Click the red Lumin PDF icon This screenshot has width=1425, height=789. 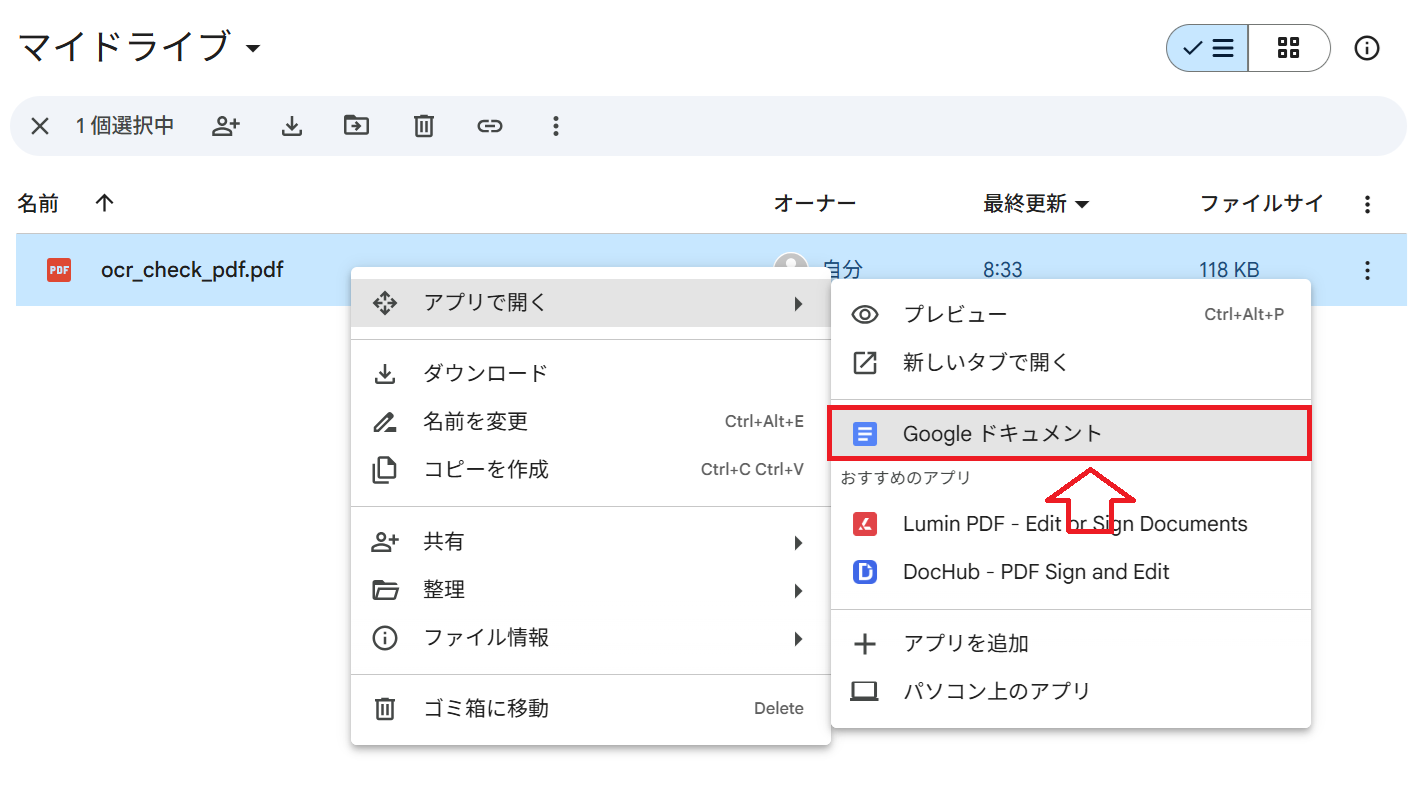(865, 524)
